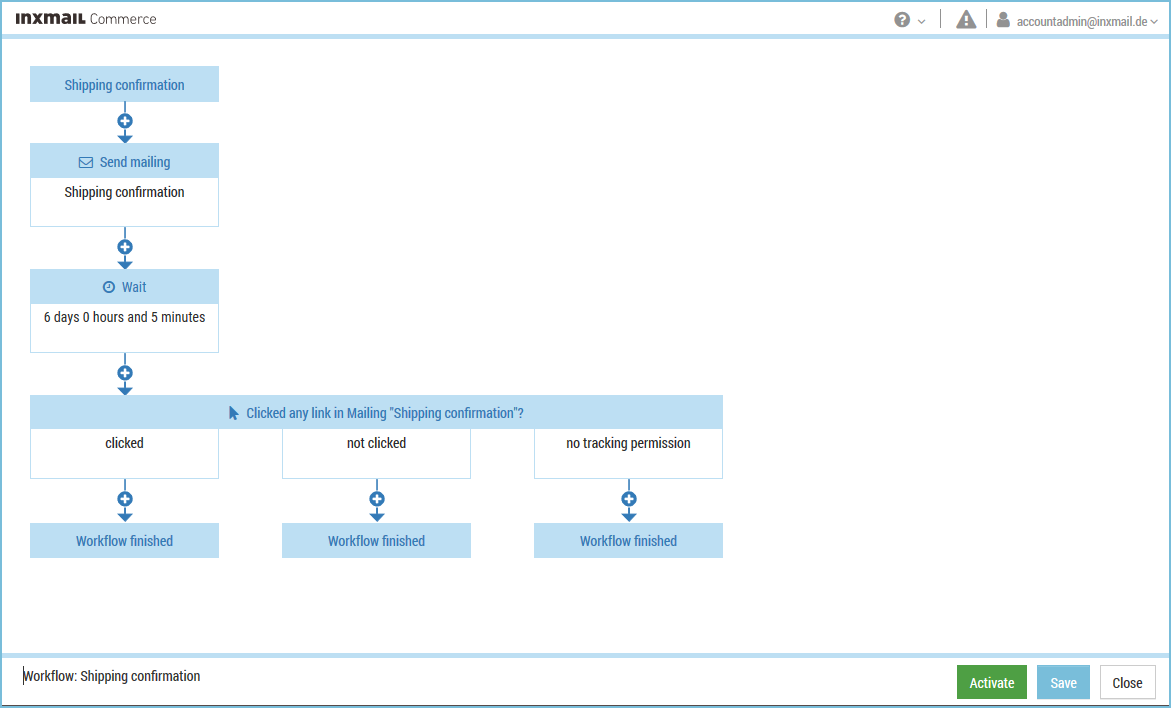
Task: Add a step under the not clicked branch
Action: pos(377,499)
